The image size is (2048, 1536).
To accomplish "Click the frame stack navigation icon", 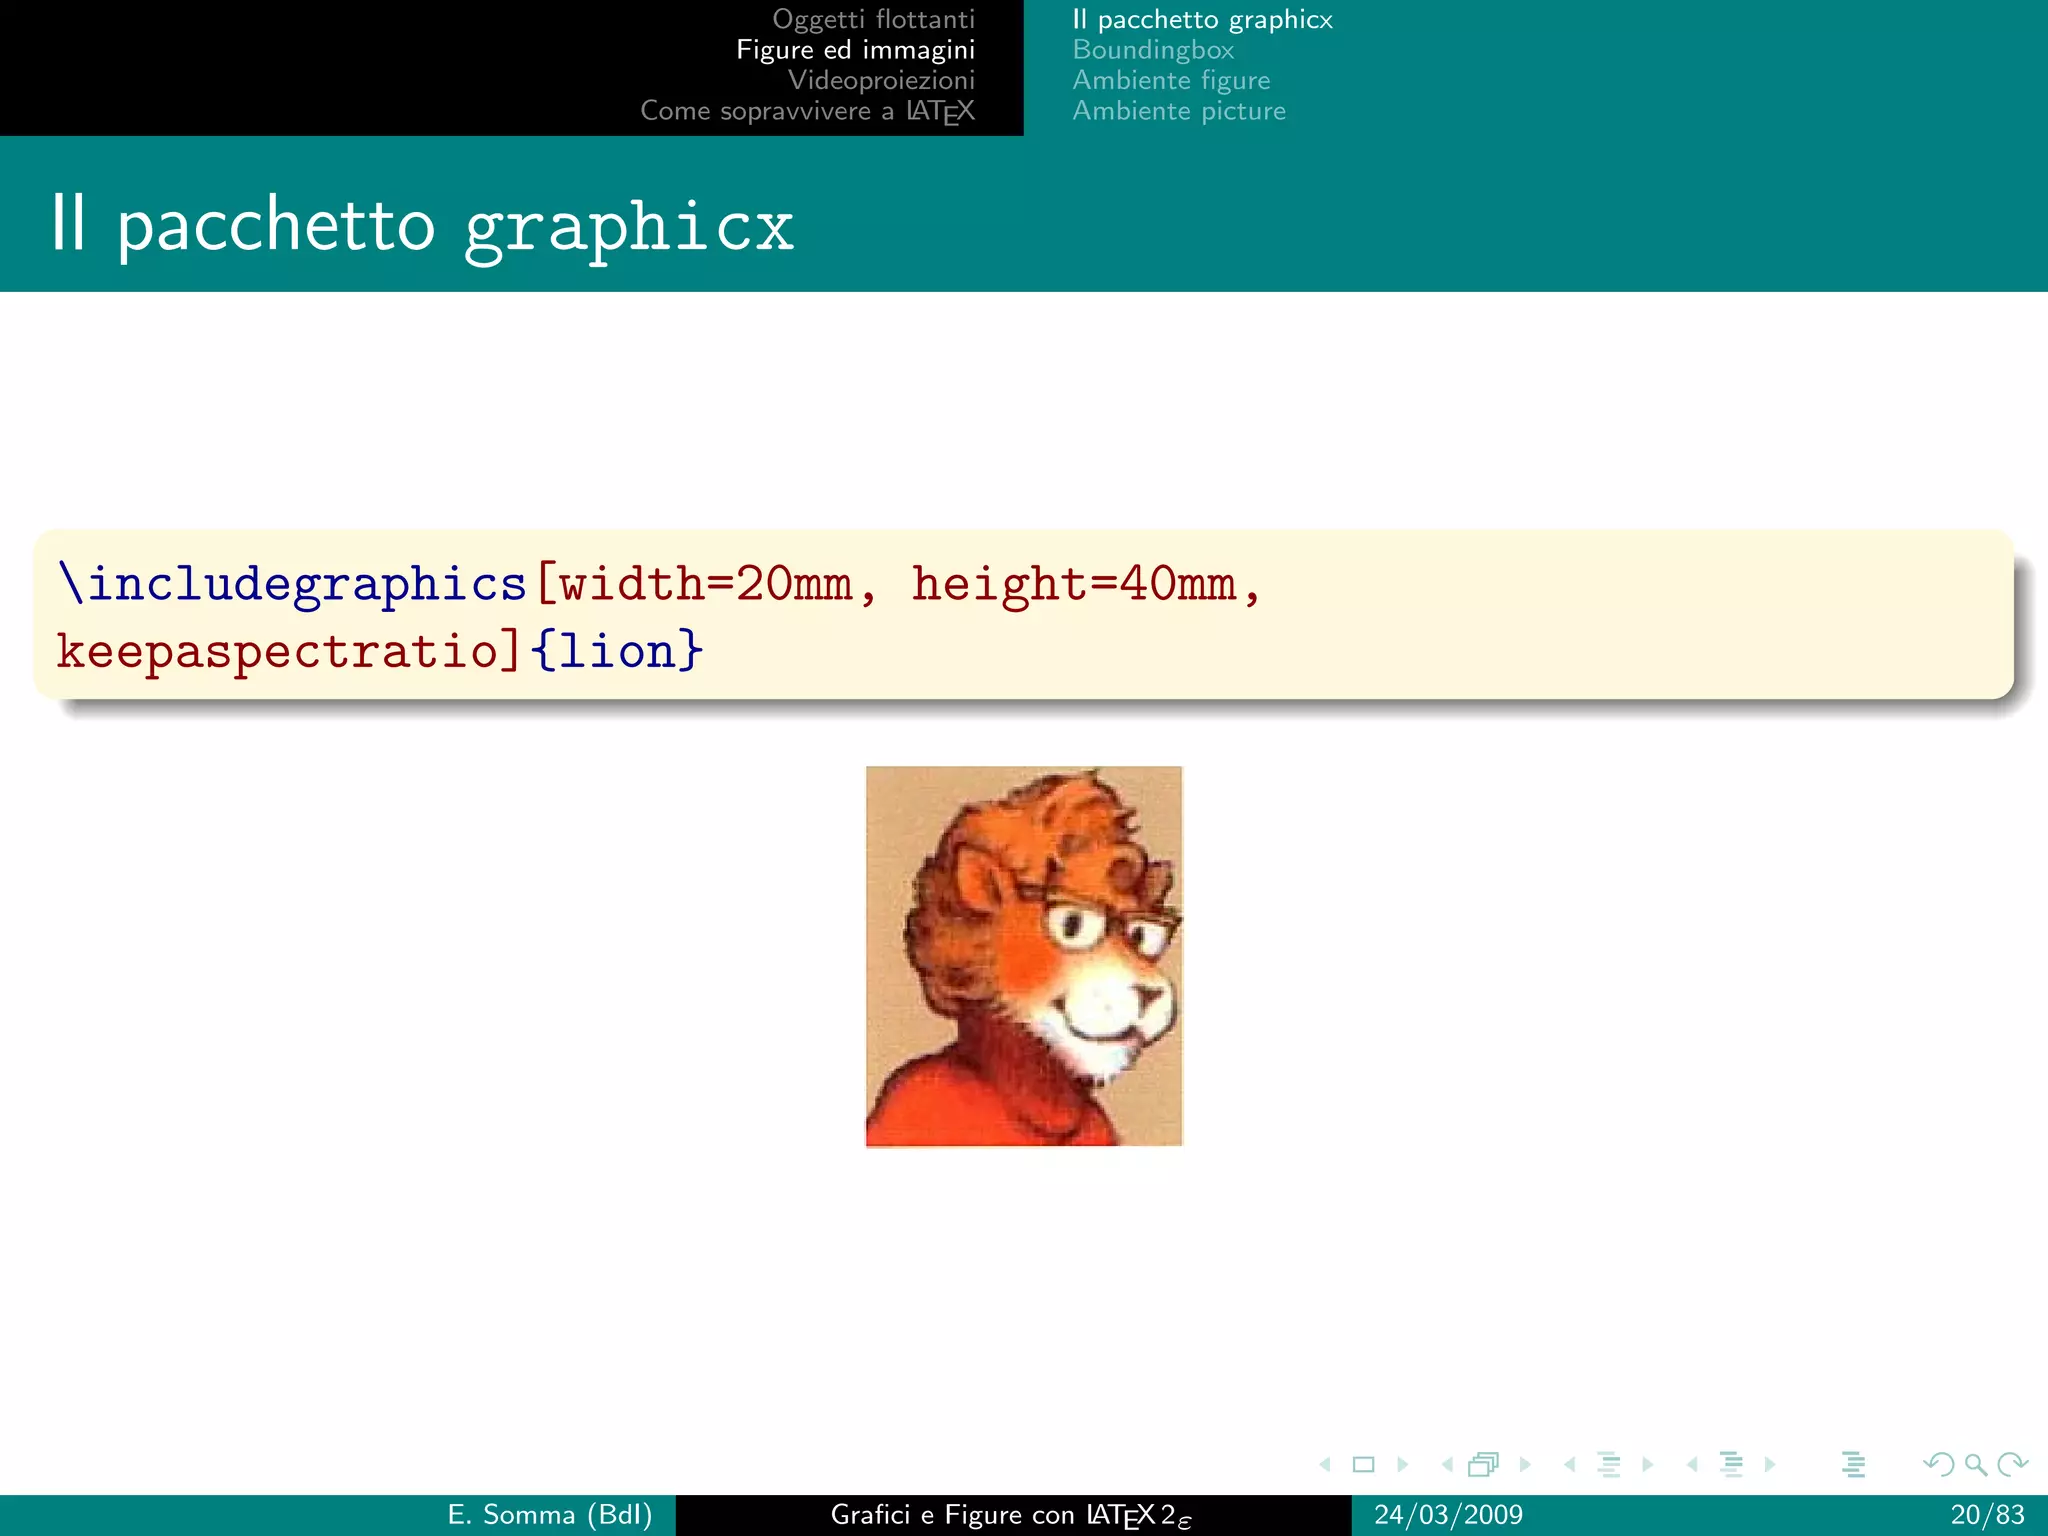I will pyautogui.click(x=1483, y=1465).
